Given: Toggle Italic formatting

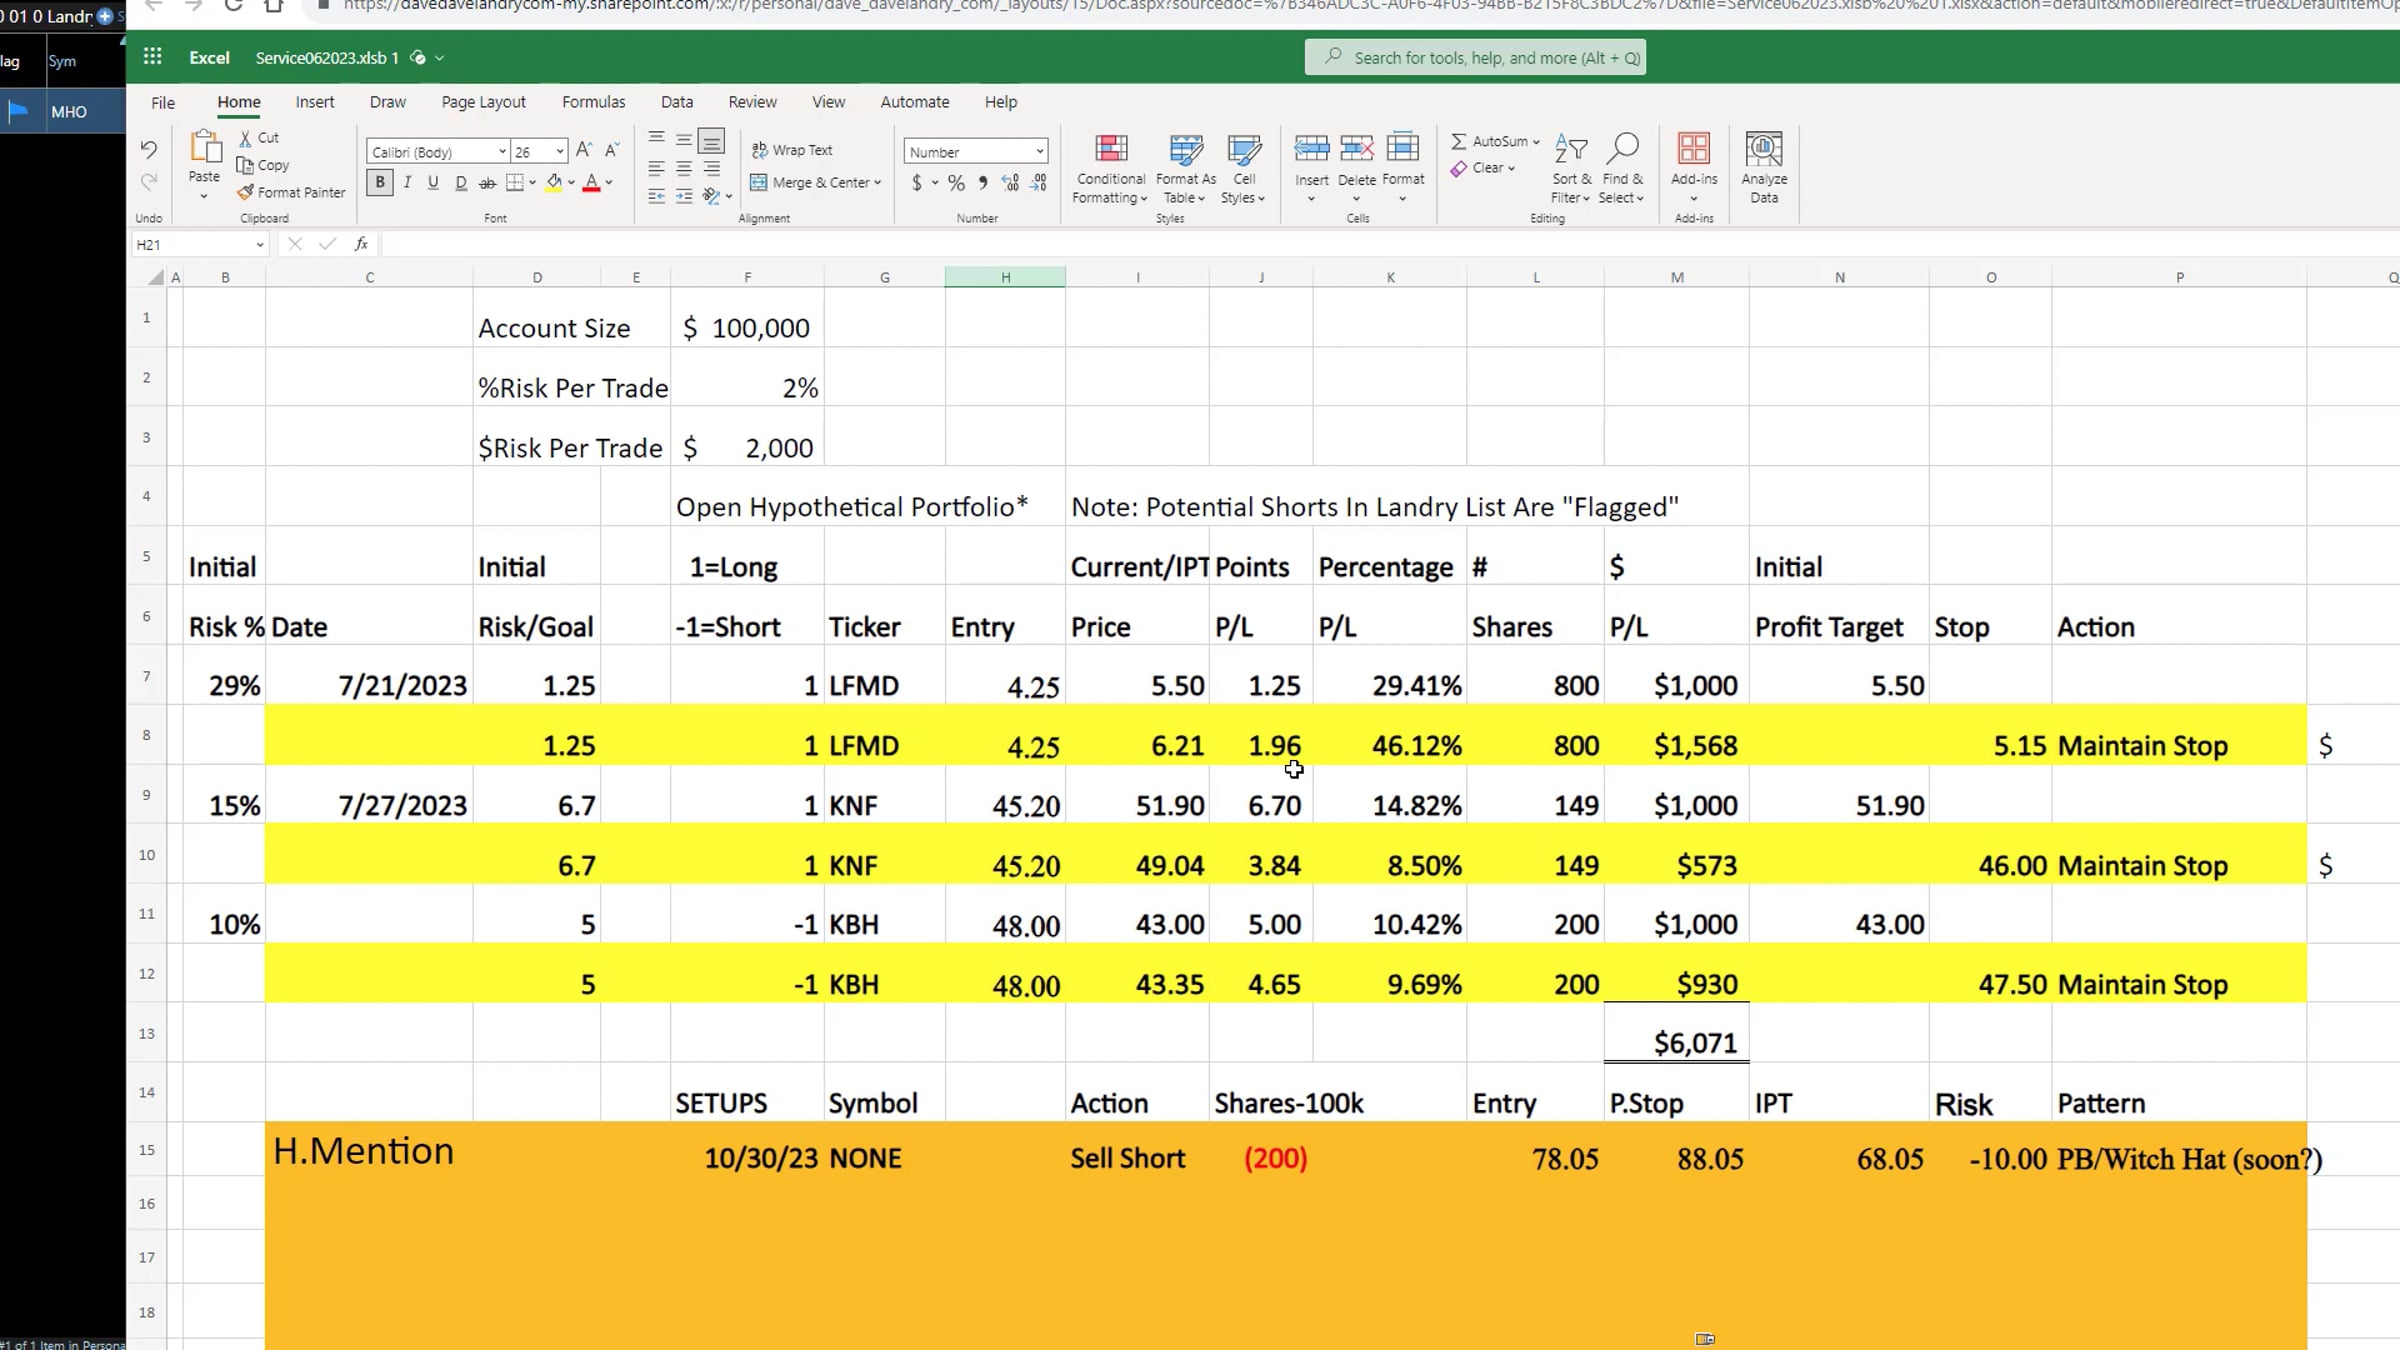Looking at the screenshot, I should [407, 183].
